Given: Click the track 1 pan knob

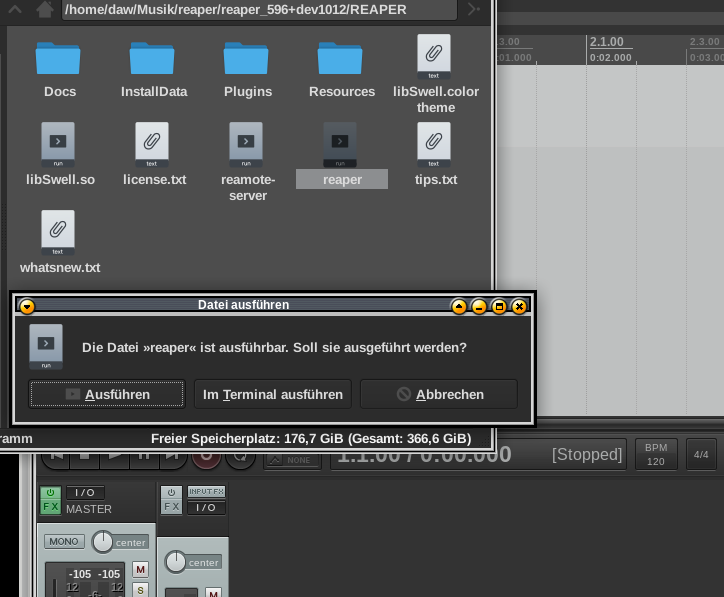Looking at the screenshot, I should [175, 562].
